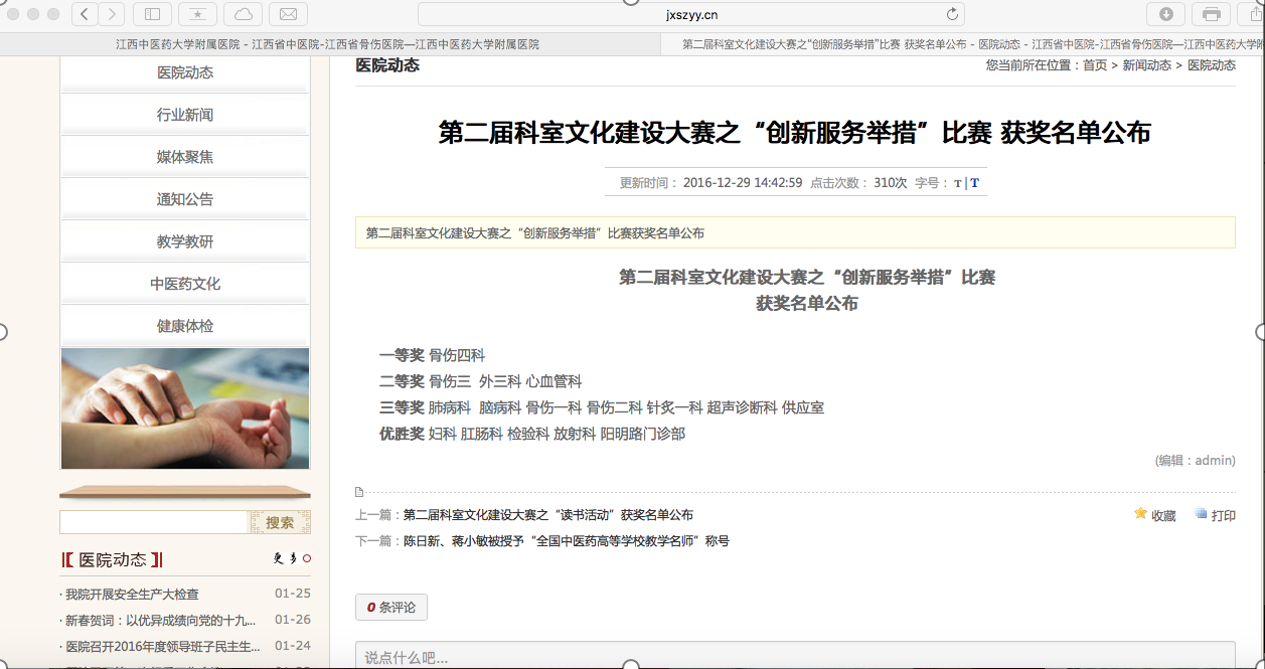Screen dimensions: 1265x669
Task: Click the Safari forward arrow button
Action: 112,14
